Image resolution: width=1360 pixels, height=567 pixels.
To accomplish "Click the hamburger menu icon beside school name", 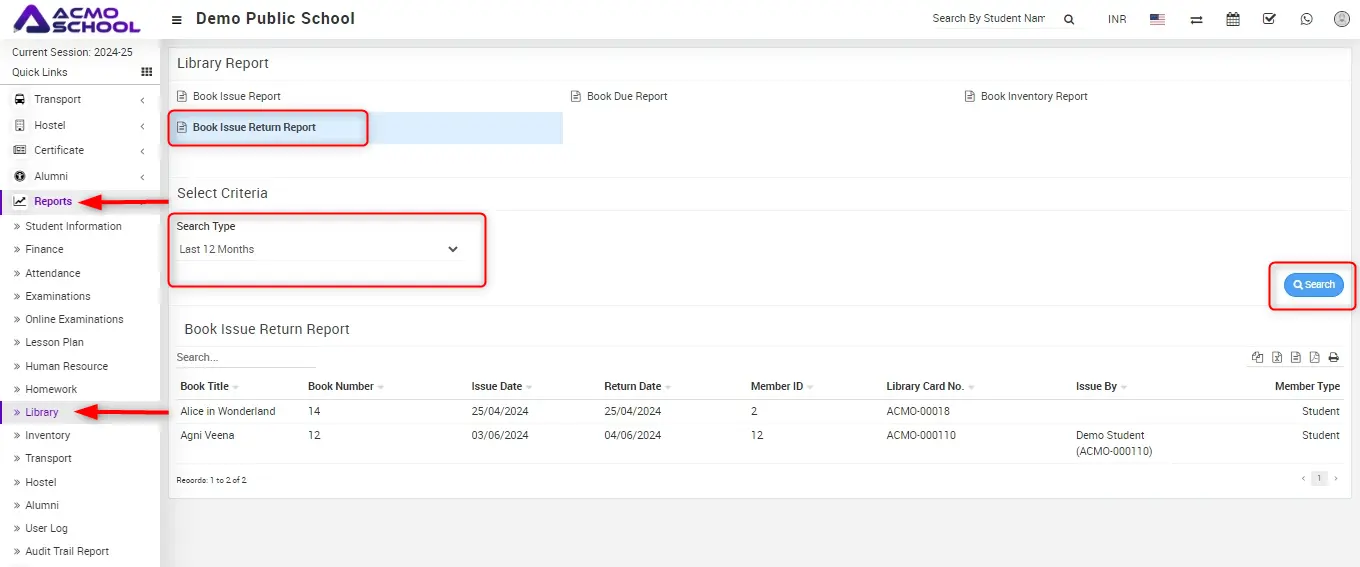I will point(177,20).
